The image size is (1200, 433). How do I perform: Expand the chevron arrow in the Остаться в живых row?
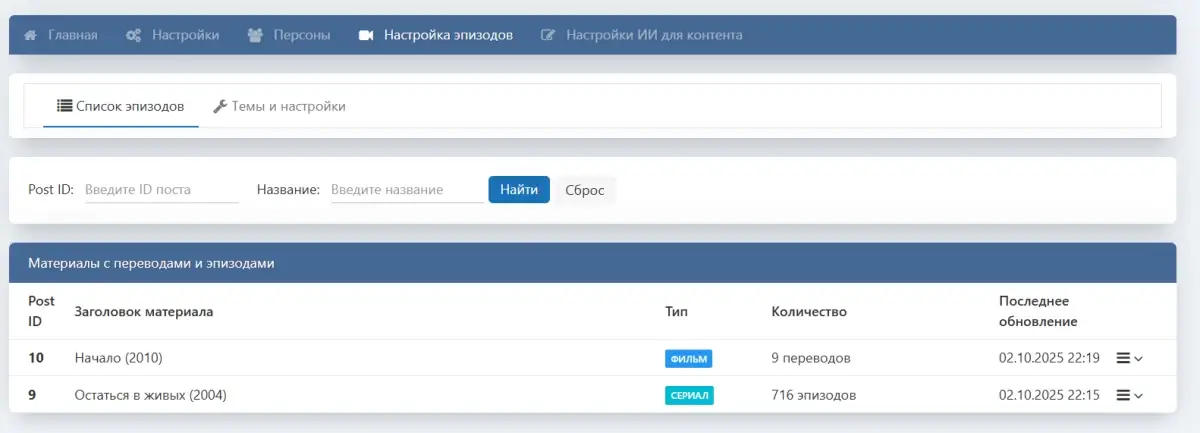(x=1138, y=396)
